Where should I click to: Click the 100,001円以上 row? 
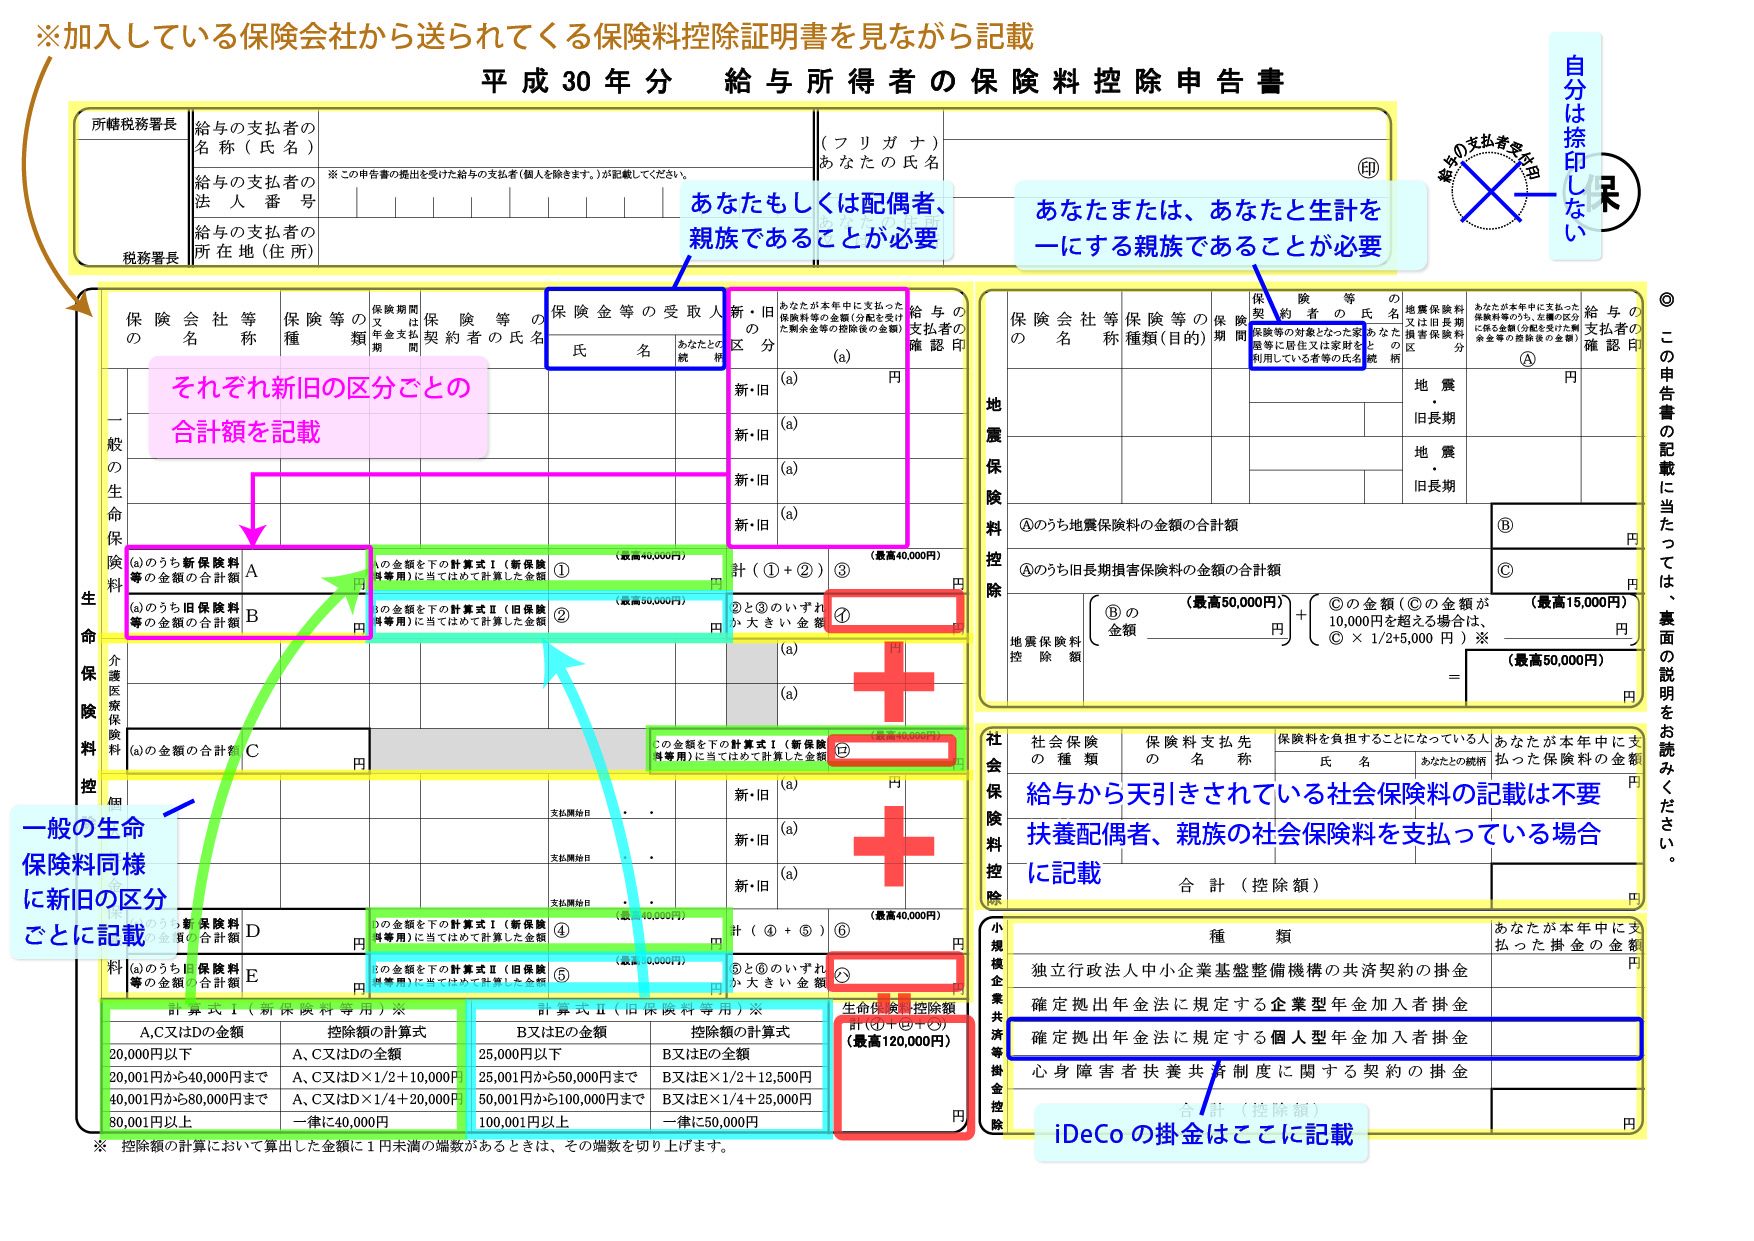pos(651,1122)
